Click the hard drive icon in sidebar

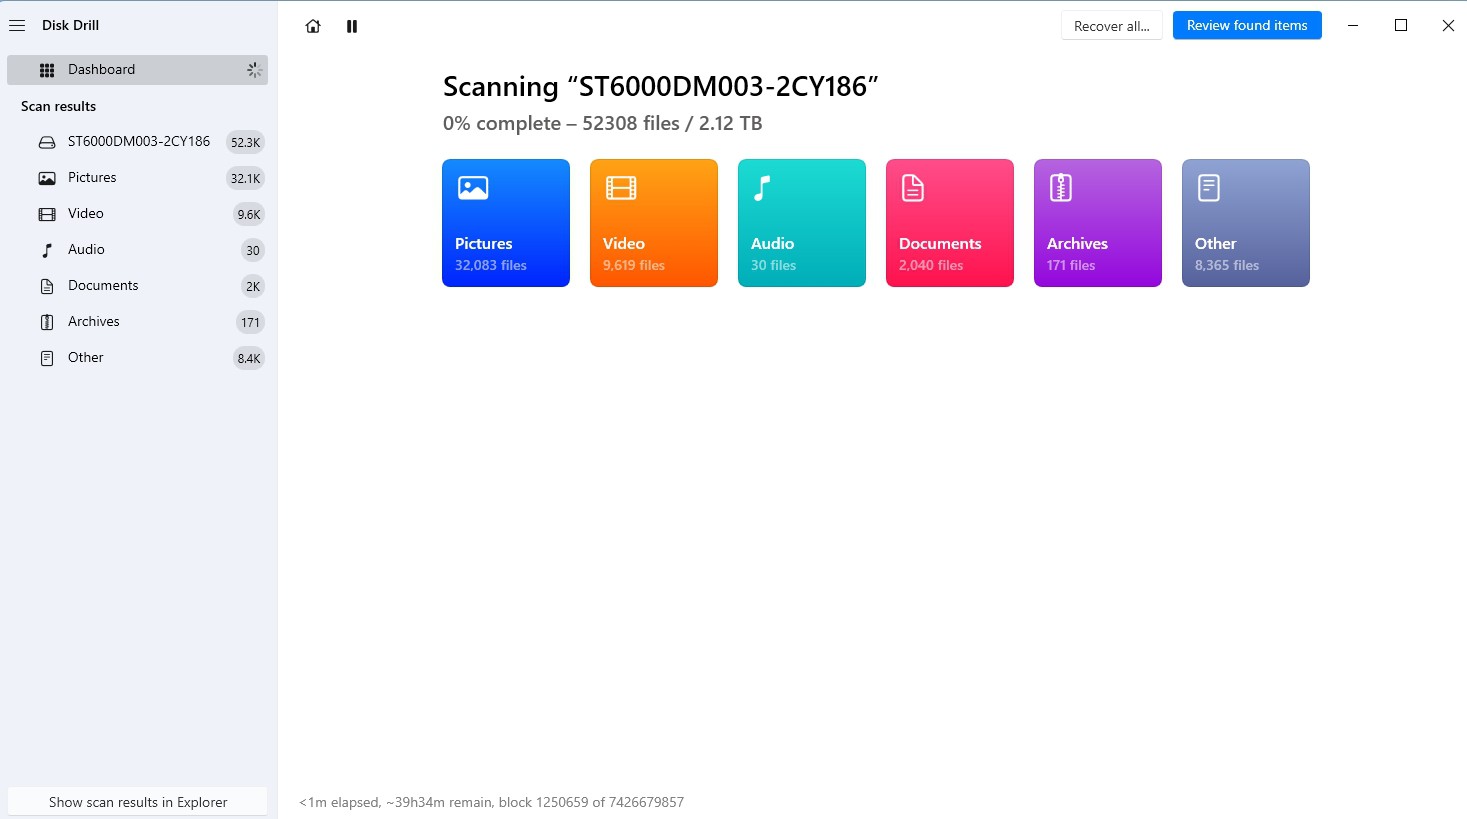click(x=47, y=142)
